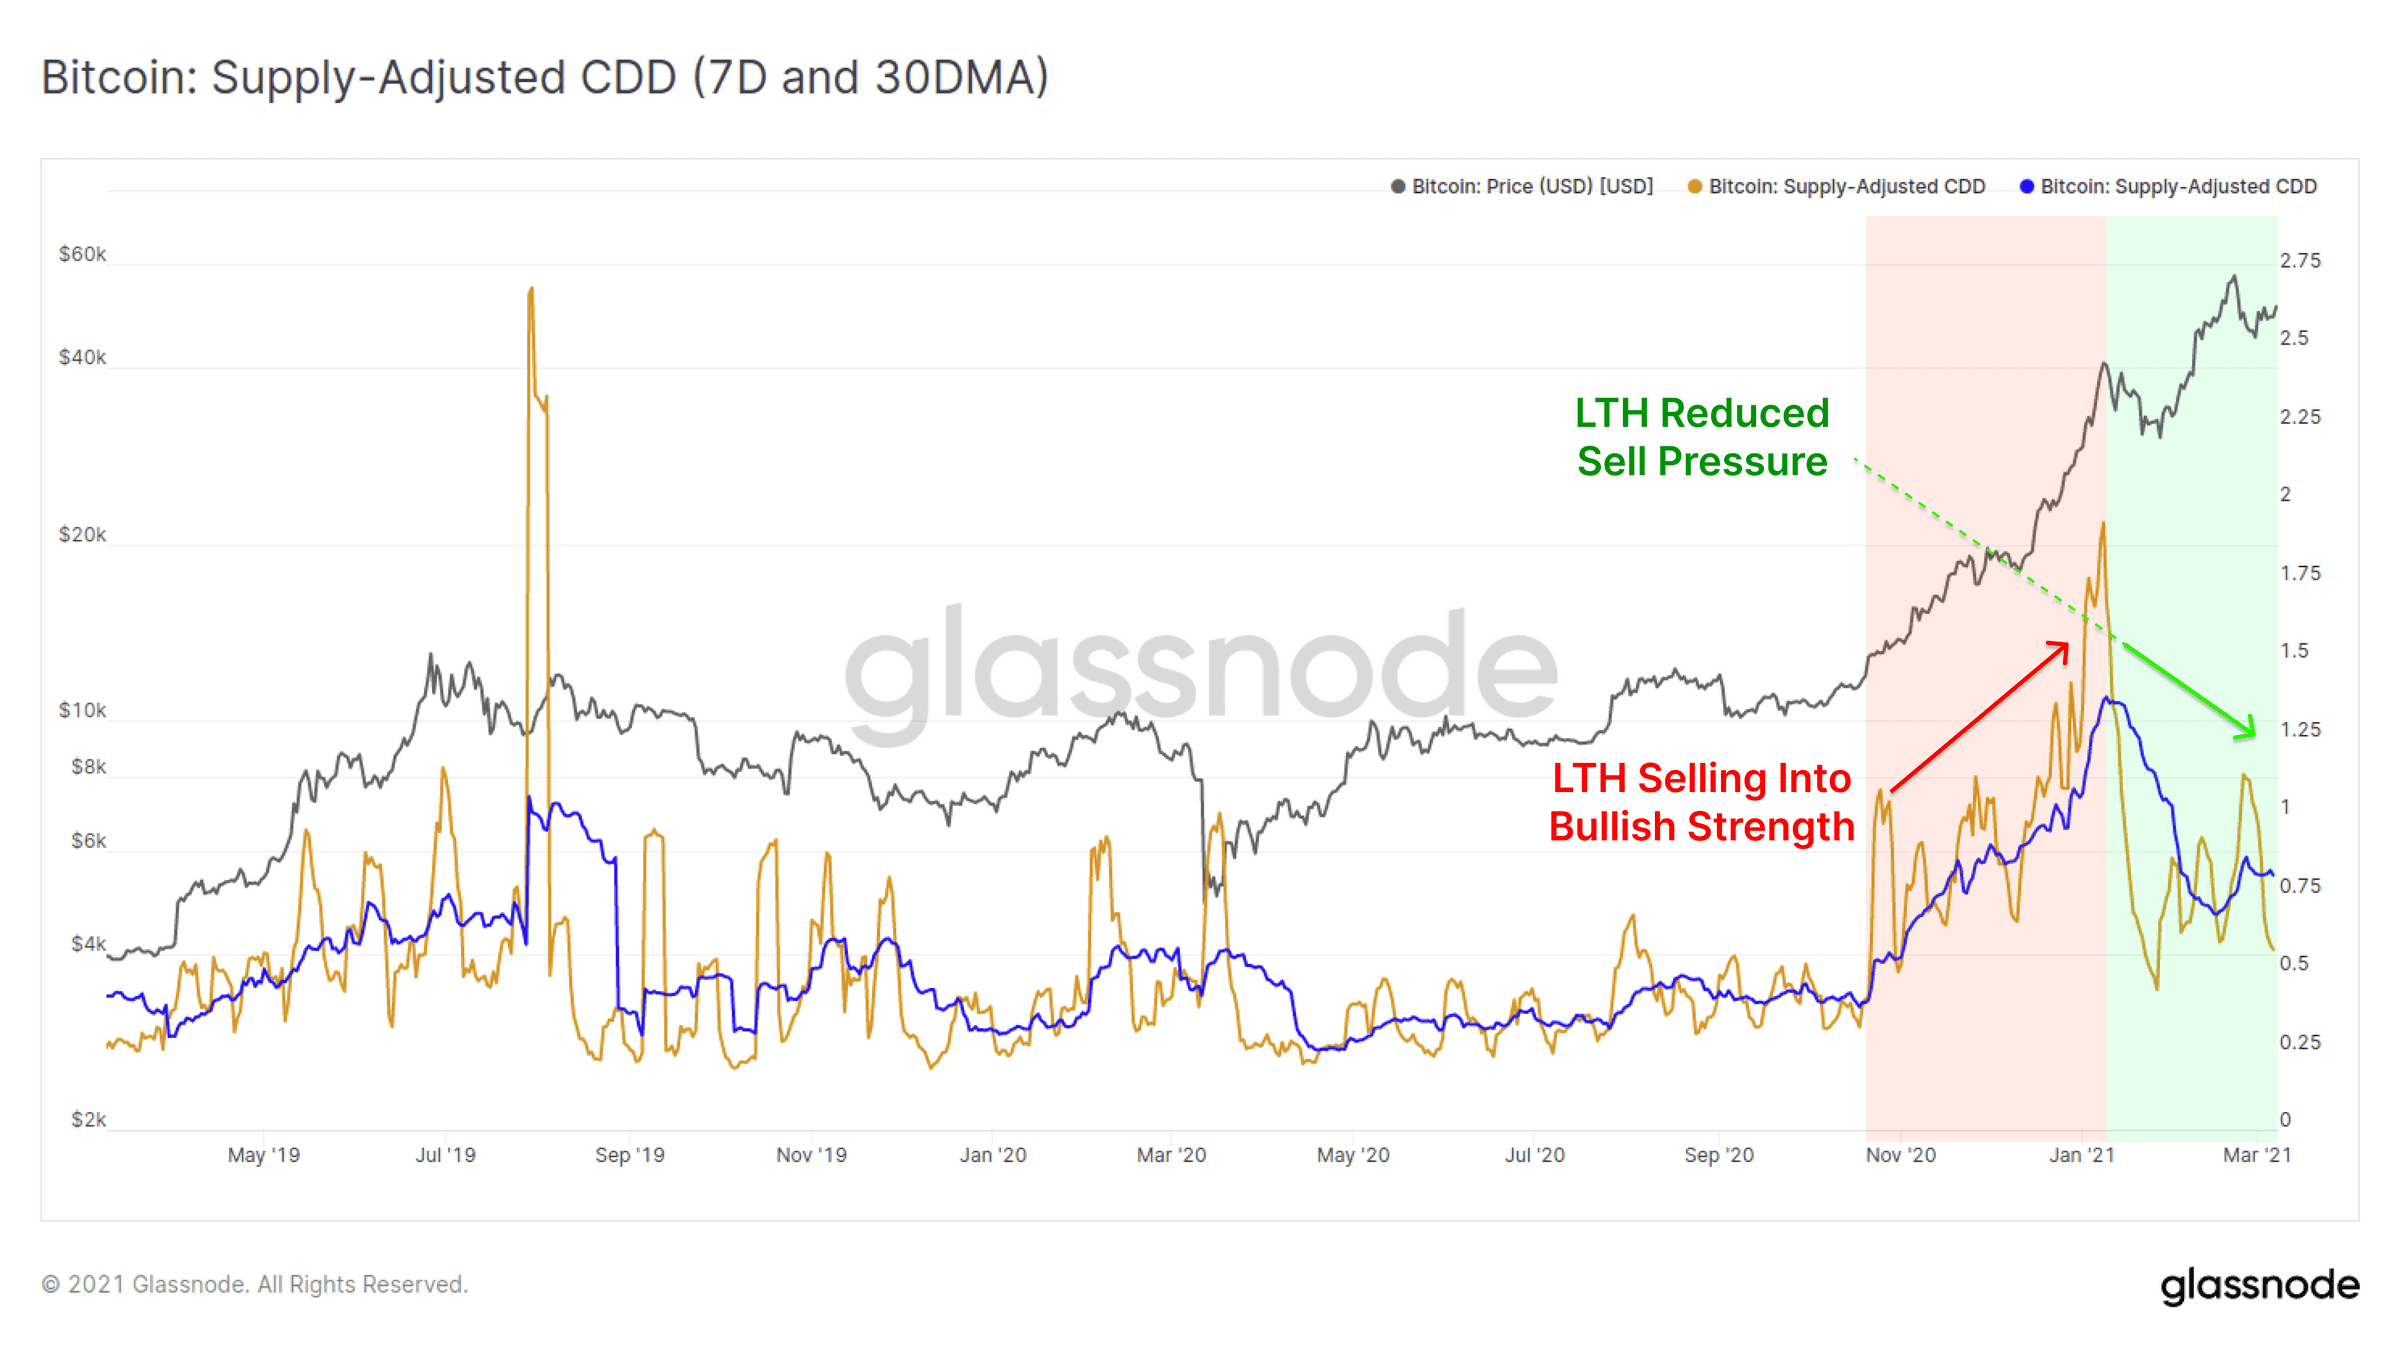The image size is (2400, 1349).
Task: Click the red upward arrow annotation head
Action: (x=2058, y=653)
